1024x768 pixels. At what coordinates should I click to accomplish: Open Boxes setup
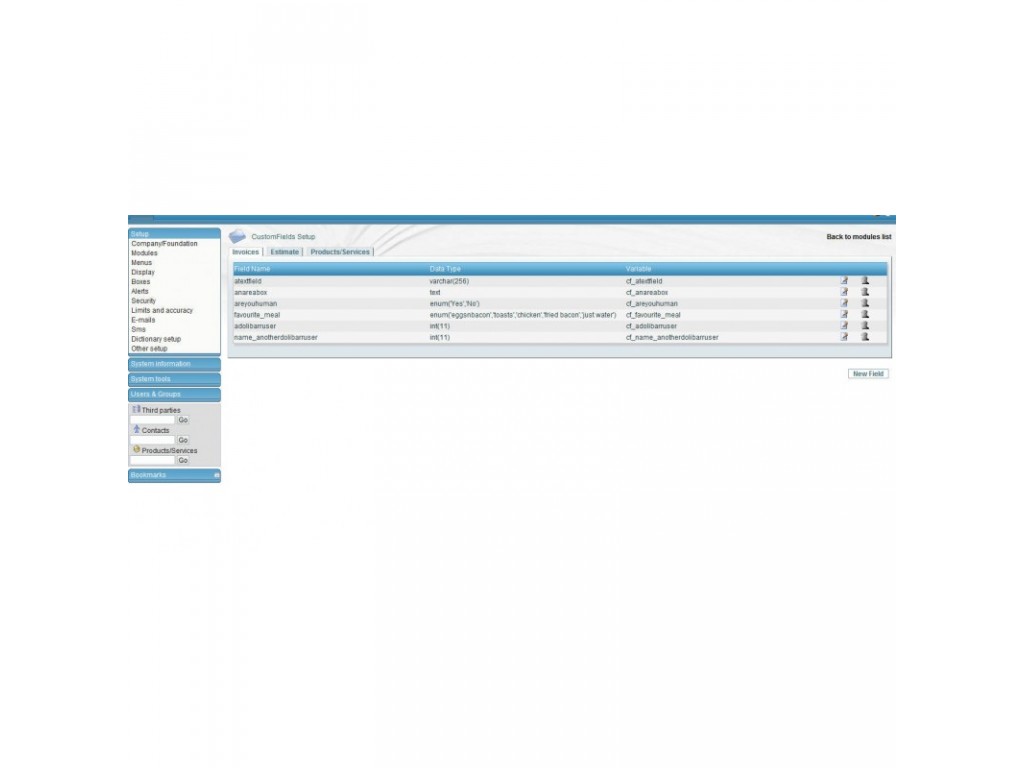click(x=140, y=281)
